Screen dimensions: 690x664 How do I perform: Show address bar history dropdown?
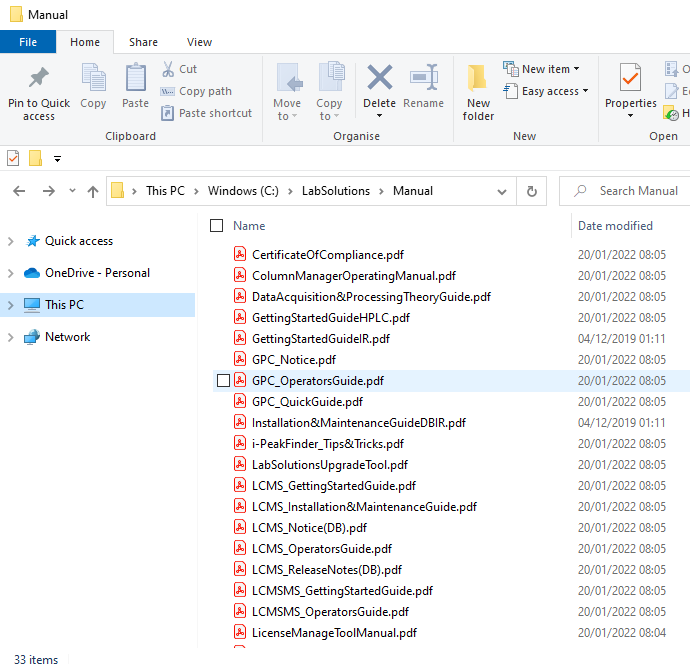click(x=502, y=191)
